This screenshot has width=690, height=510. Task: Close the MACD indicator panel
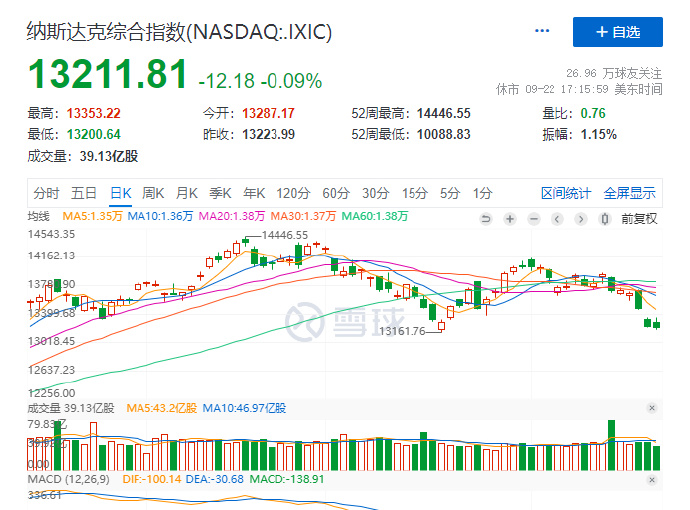pos(652,480)
